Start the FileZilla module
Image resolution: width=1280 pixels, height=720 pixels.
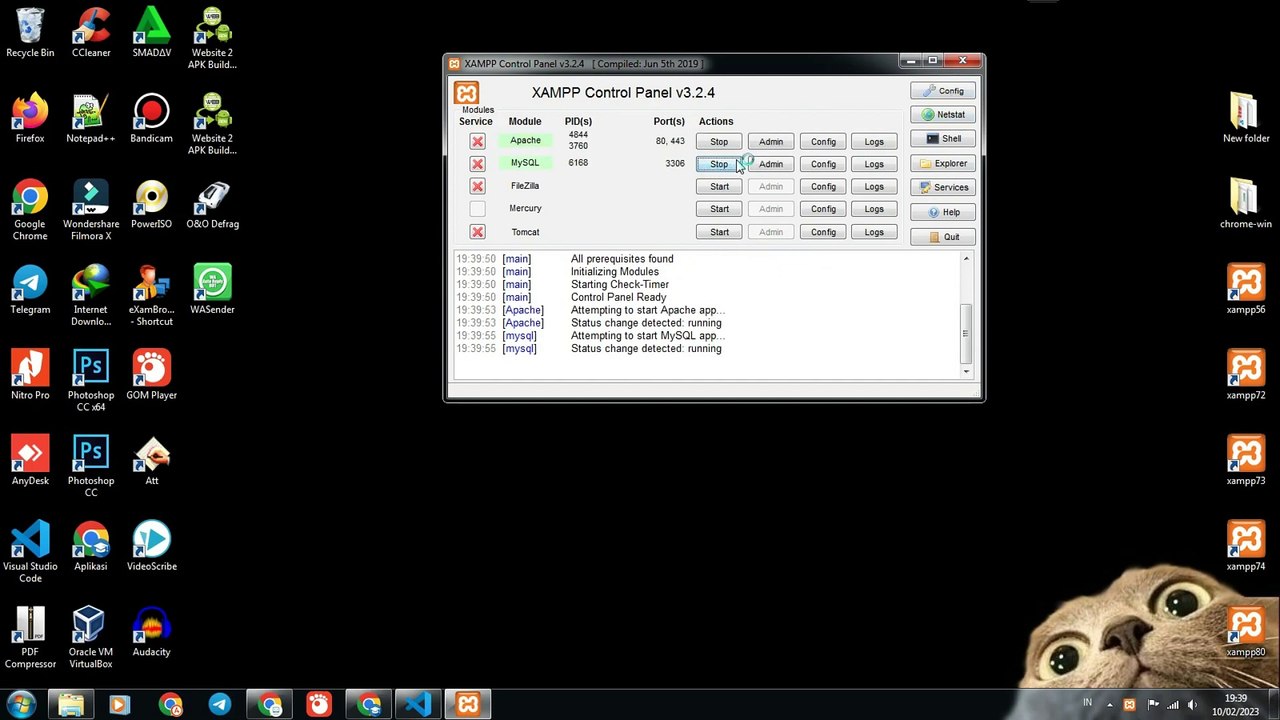[x=719, y=187]
